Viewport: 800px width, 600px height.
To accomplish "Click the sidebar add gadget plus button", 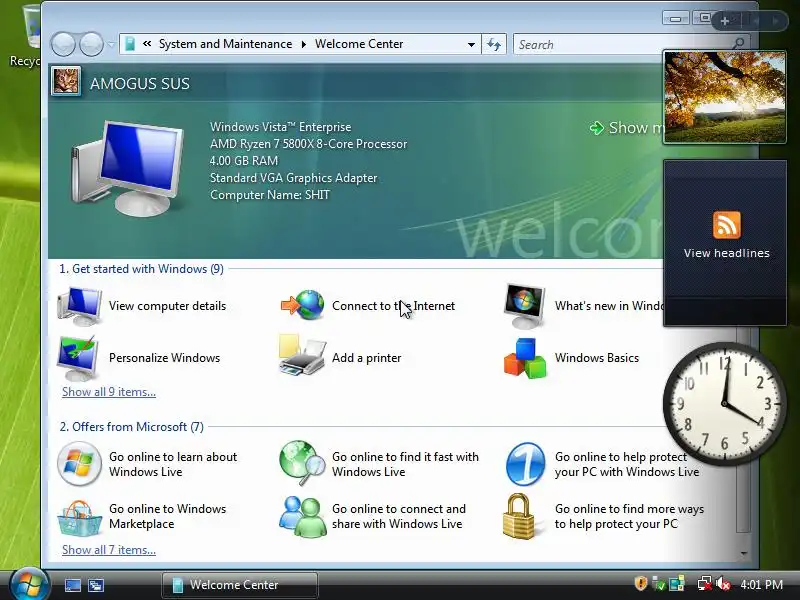I will coord(725,21).
